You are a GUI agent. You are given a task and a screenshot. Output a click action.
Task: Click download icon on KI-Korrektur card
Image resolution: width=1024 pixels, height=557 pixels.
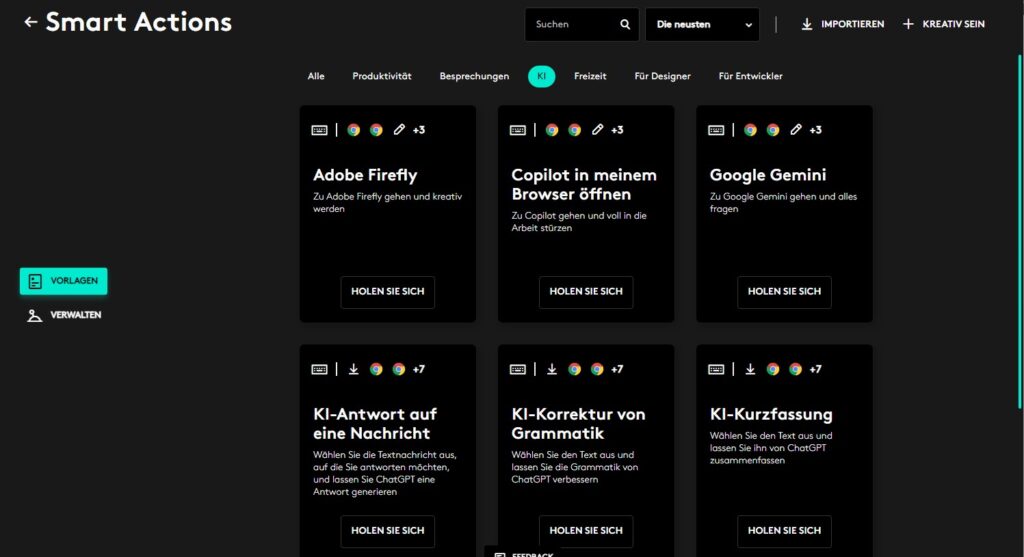coord(552,370)
